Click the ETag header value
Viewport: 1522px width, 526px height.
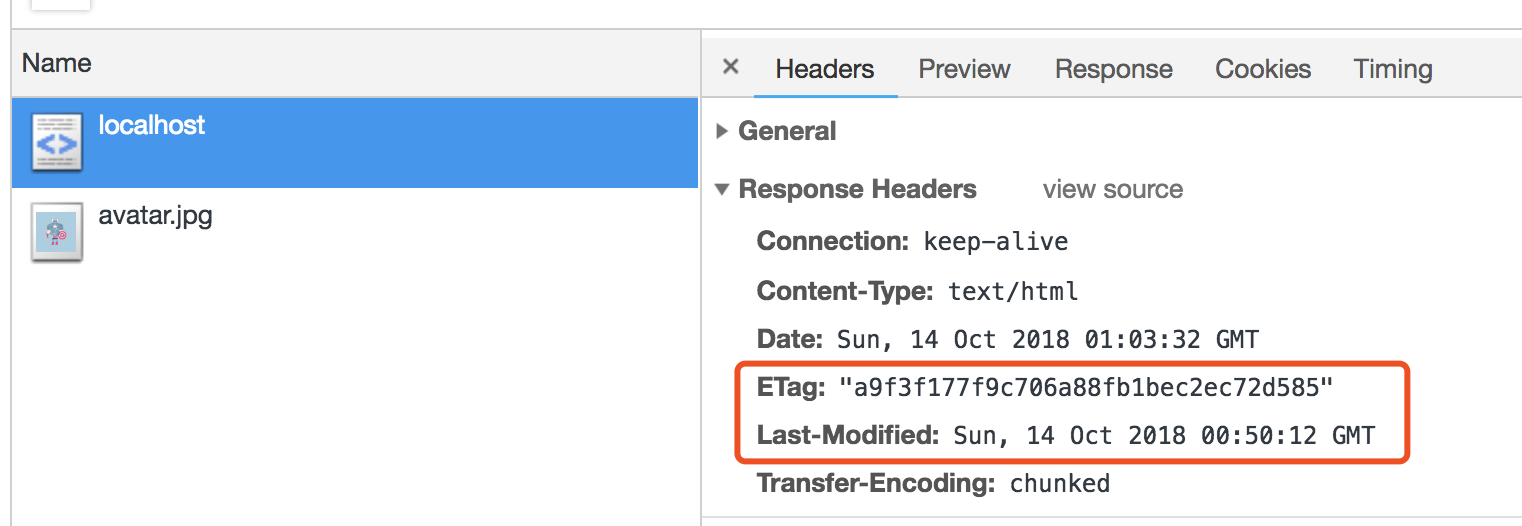click(x=1086, y=387)
